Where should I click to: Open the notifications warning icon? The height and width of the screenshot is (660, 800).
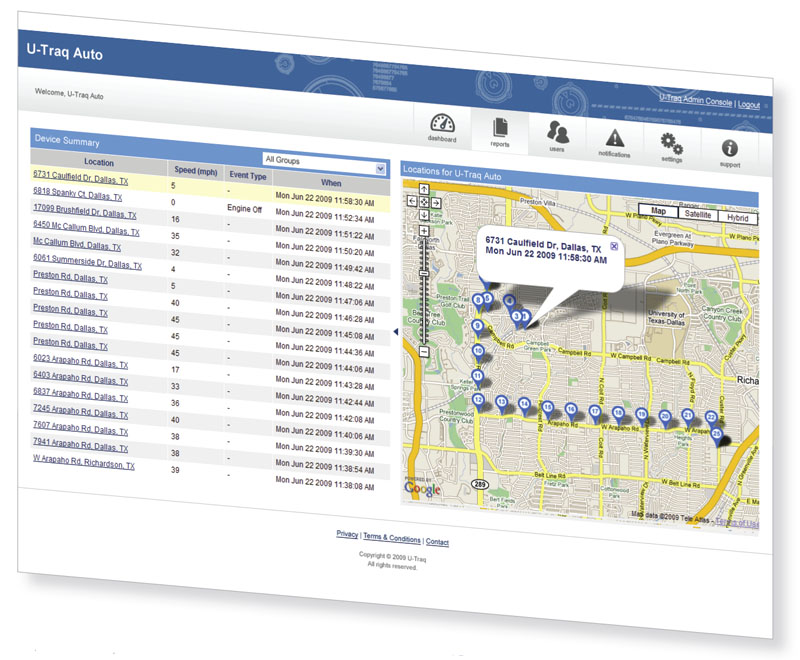pyautogui.click(x=615, y=141)
